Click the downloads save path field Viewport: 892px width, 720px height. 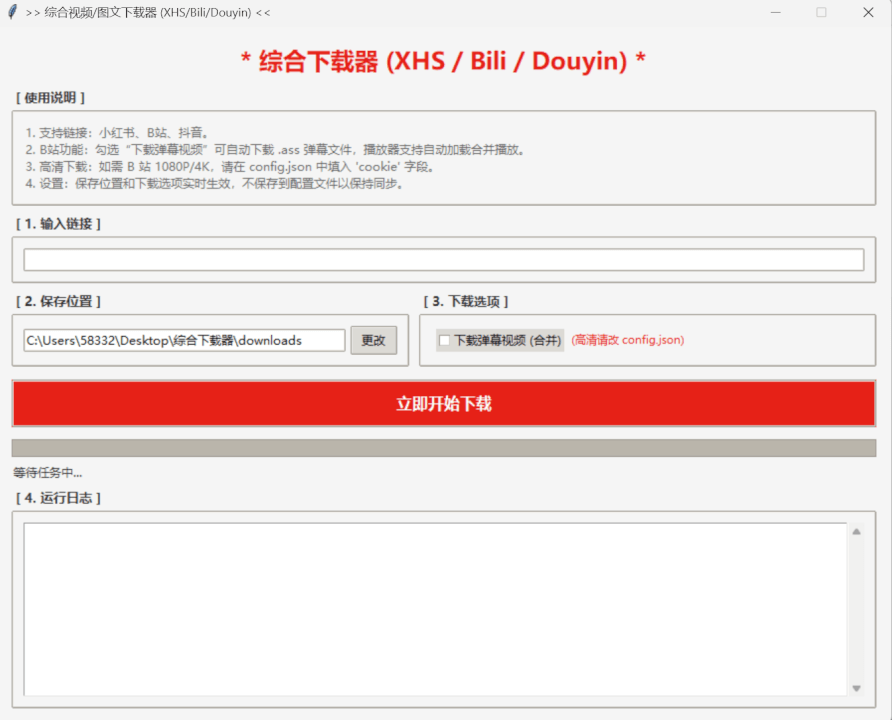183,340
